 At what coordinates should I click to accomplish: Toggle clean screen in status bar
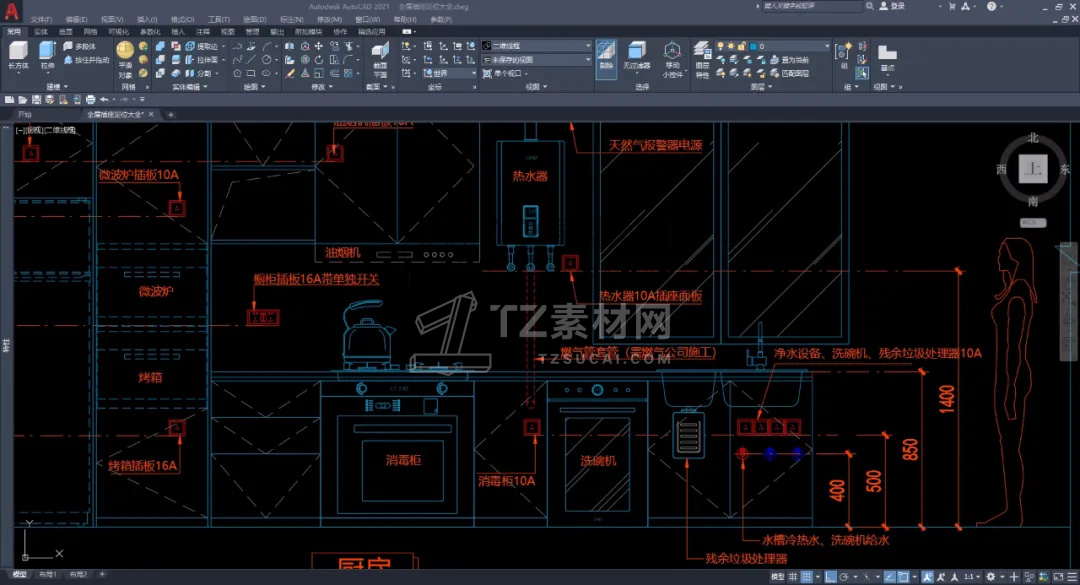[1059, 577]
